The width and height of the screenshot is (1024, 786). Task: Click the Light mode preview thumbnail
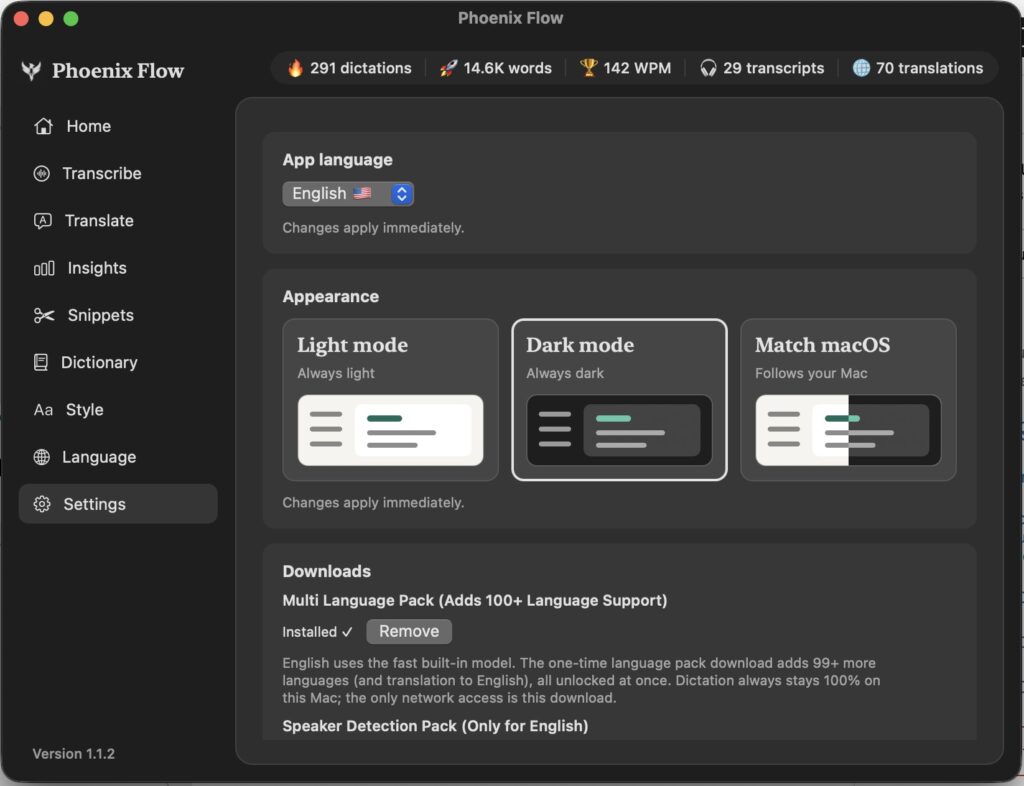pos(391,430)
